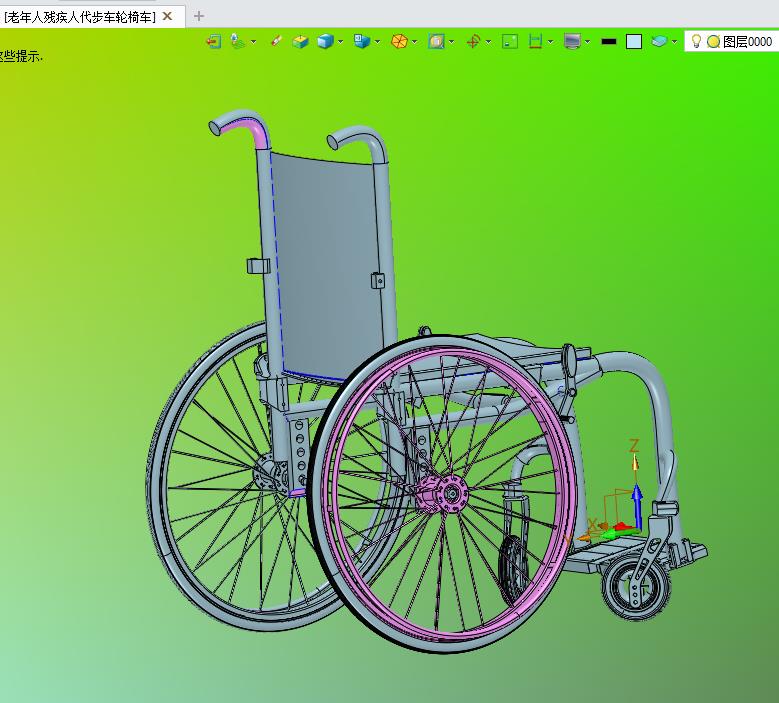
Task: Expand dropdown beside teal layer slab icon
Action: 674,42
